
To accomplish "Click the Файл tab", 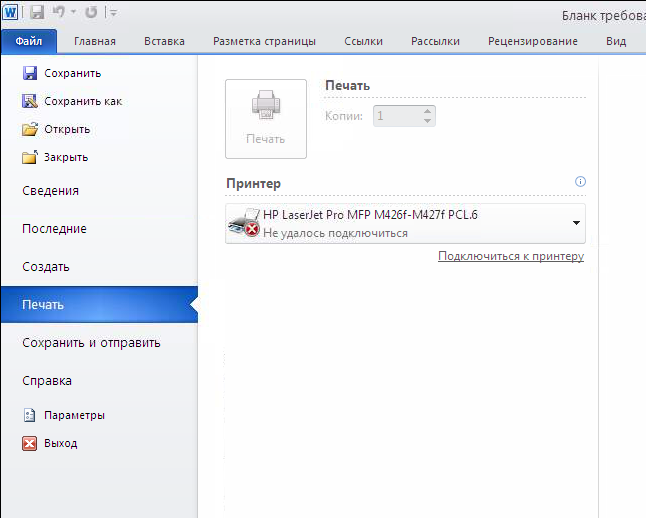I will pyautogui.click(x=29, y=41).
